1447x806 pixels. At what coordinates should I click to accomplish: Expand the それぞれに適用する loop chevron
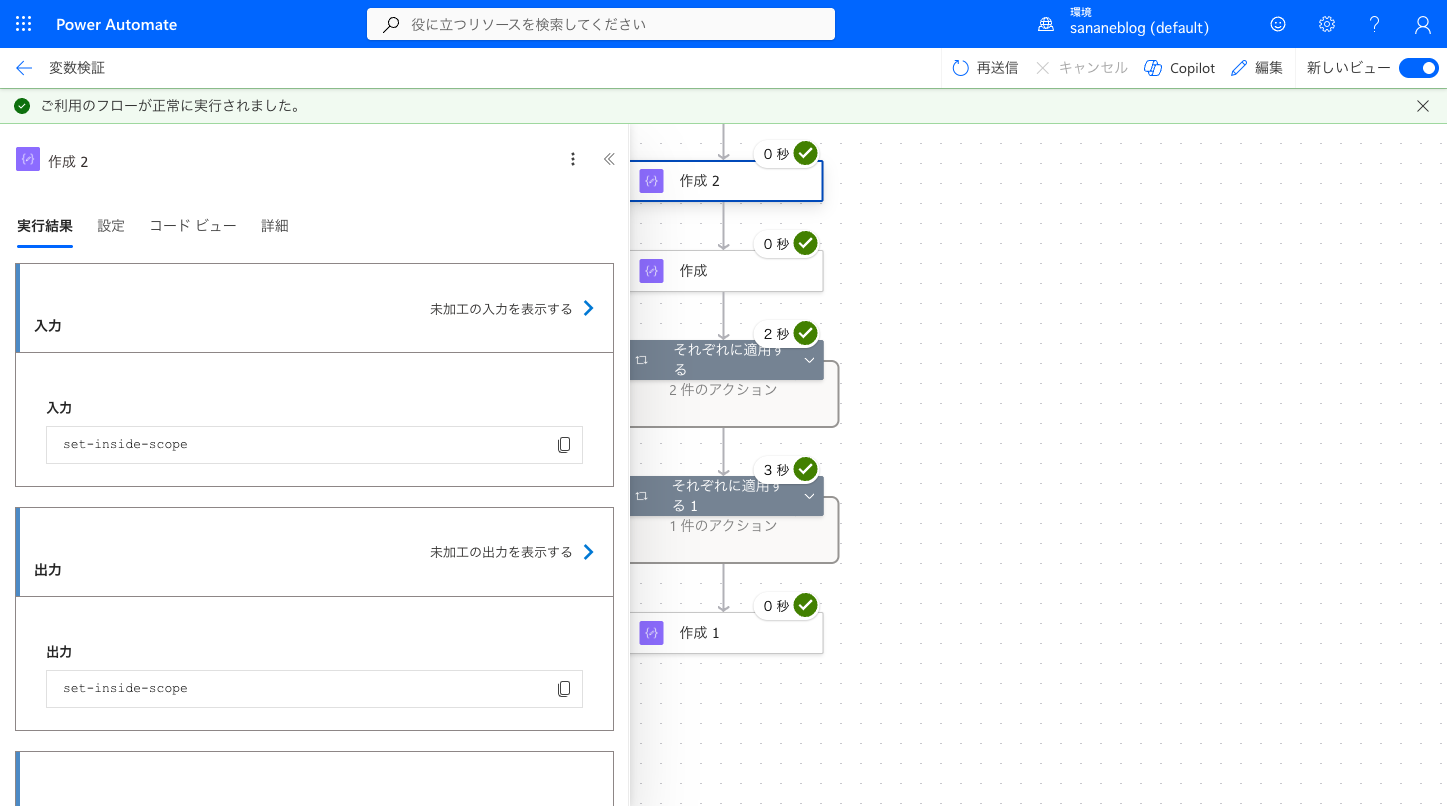coord(809,360)
